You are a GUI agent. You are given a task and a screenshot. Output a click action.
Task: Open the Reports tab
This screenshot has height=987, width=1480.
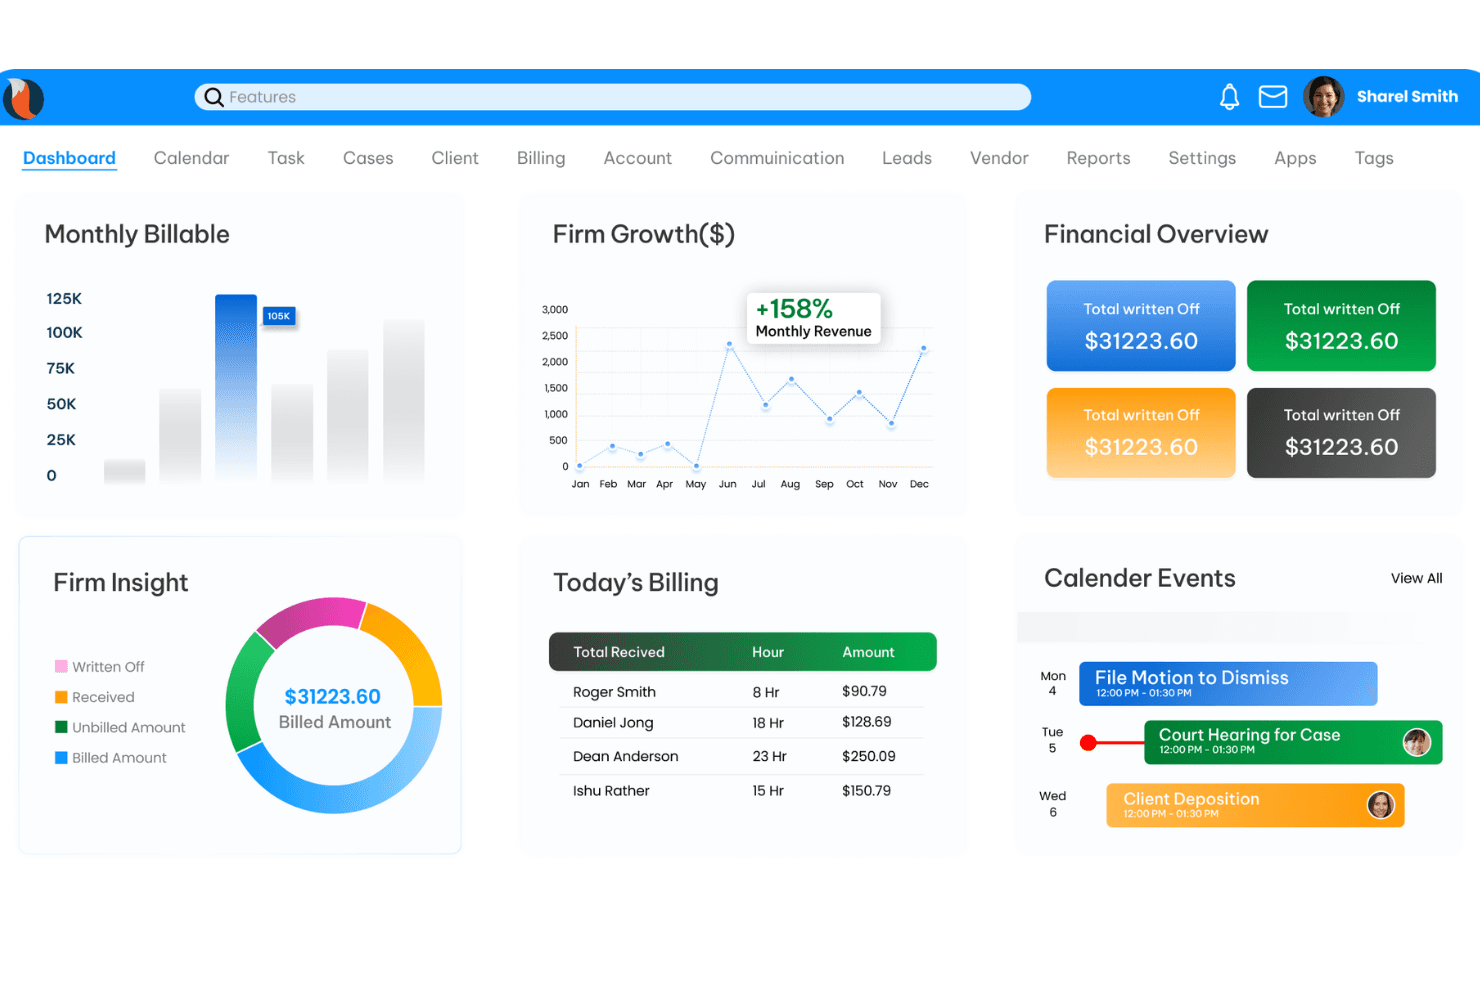pyautogui.click(x=1098, y=158)
